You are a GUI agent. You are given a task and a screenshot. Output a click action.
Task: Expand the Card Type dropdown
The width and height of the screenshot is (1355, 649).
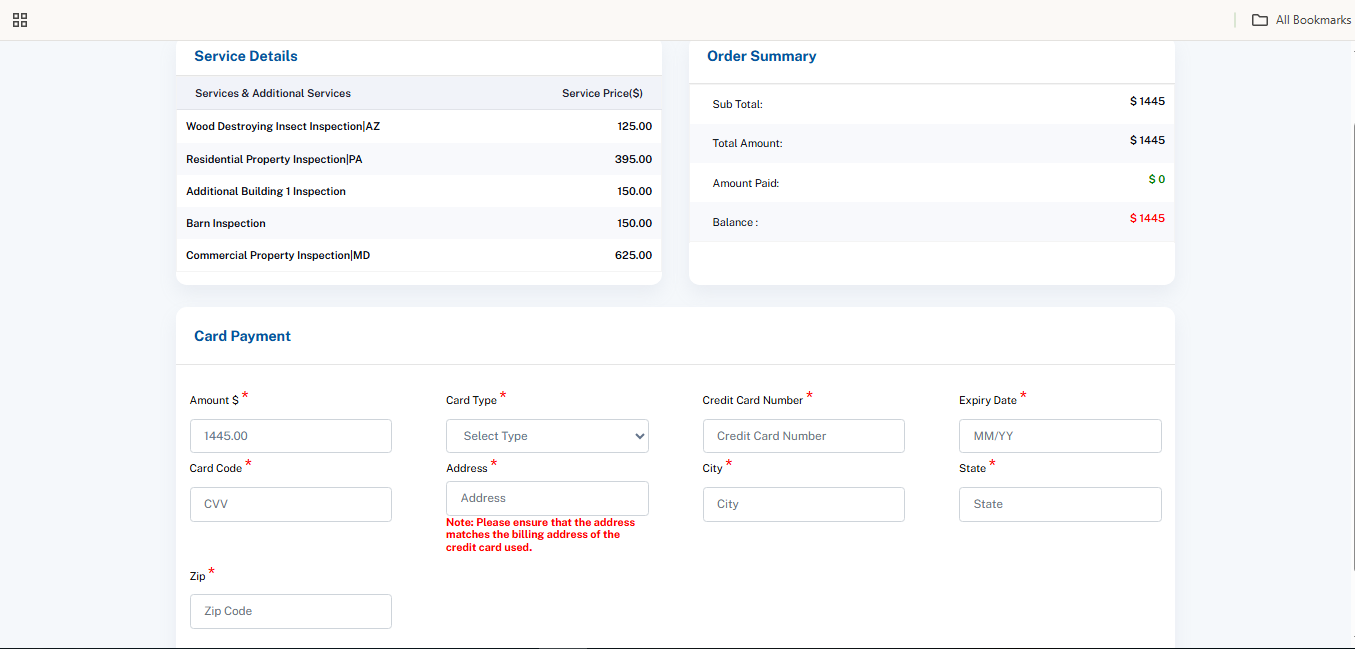pos(547,436)
